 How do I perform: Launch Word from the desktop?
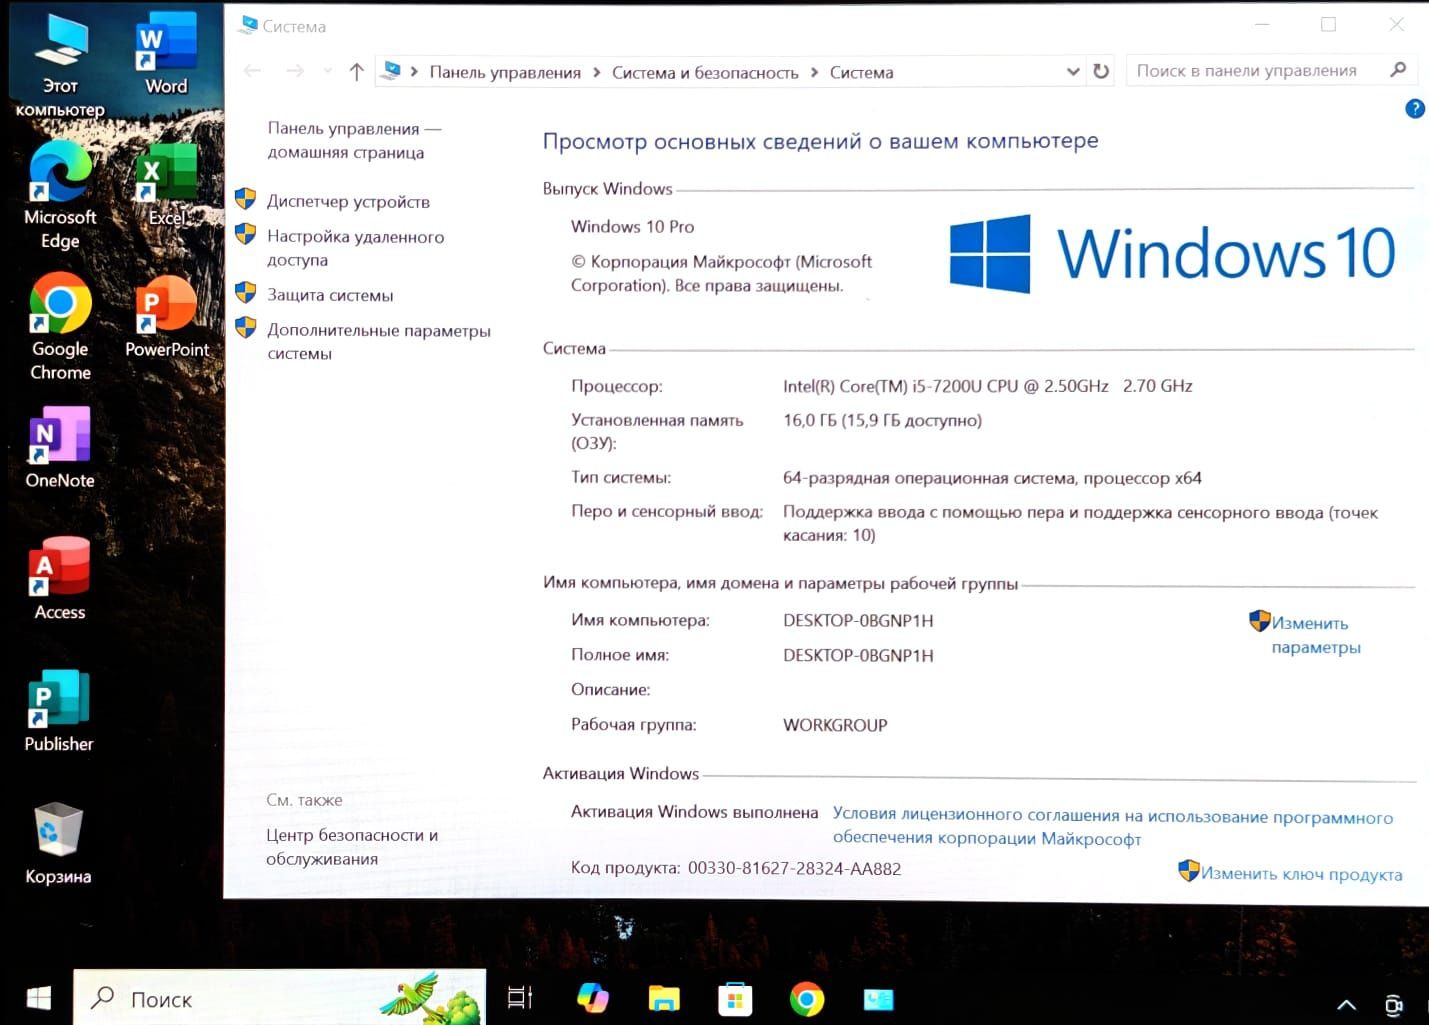tap(166, 54)
